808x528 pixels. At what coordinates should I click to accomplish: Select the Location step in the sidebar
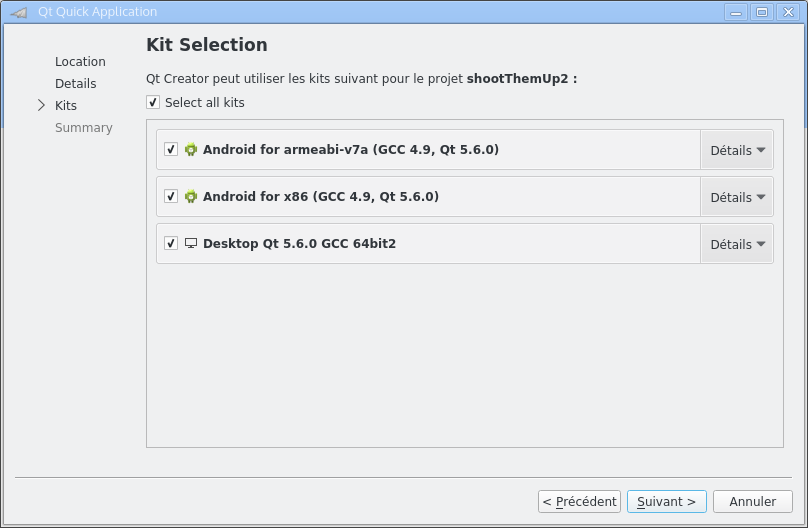pos(80,62)
